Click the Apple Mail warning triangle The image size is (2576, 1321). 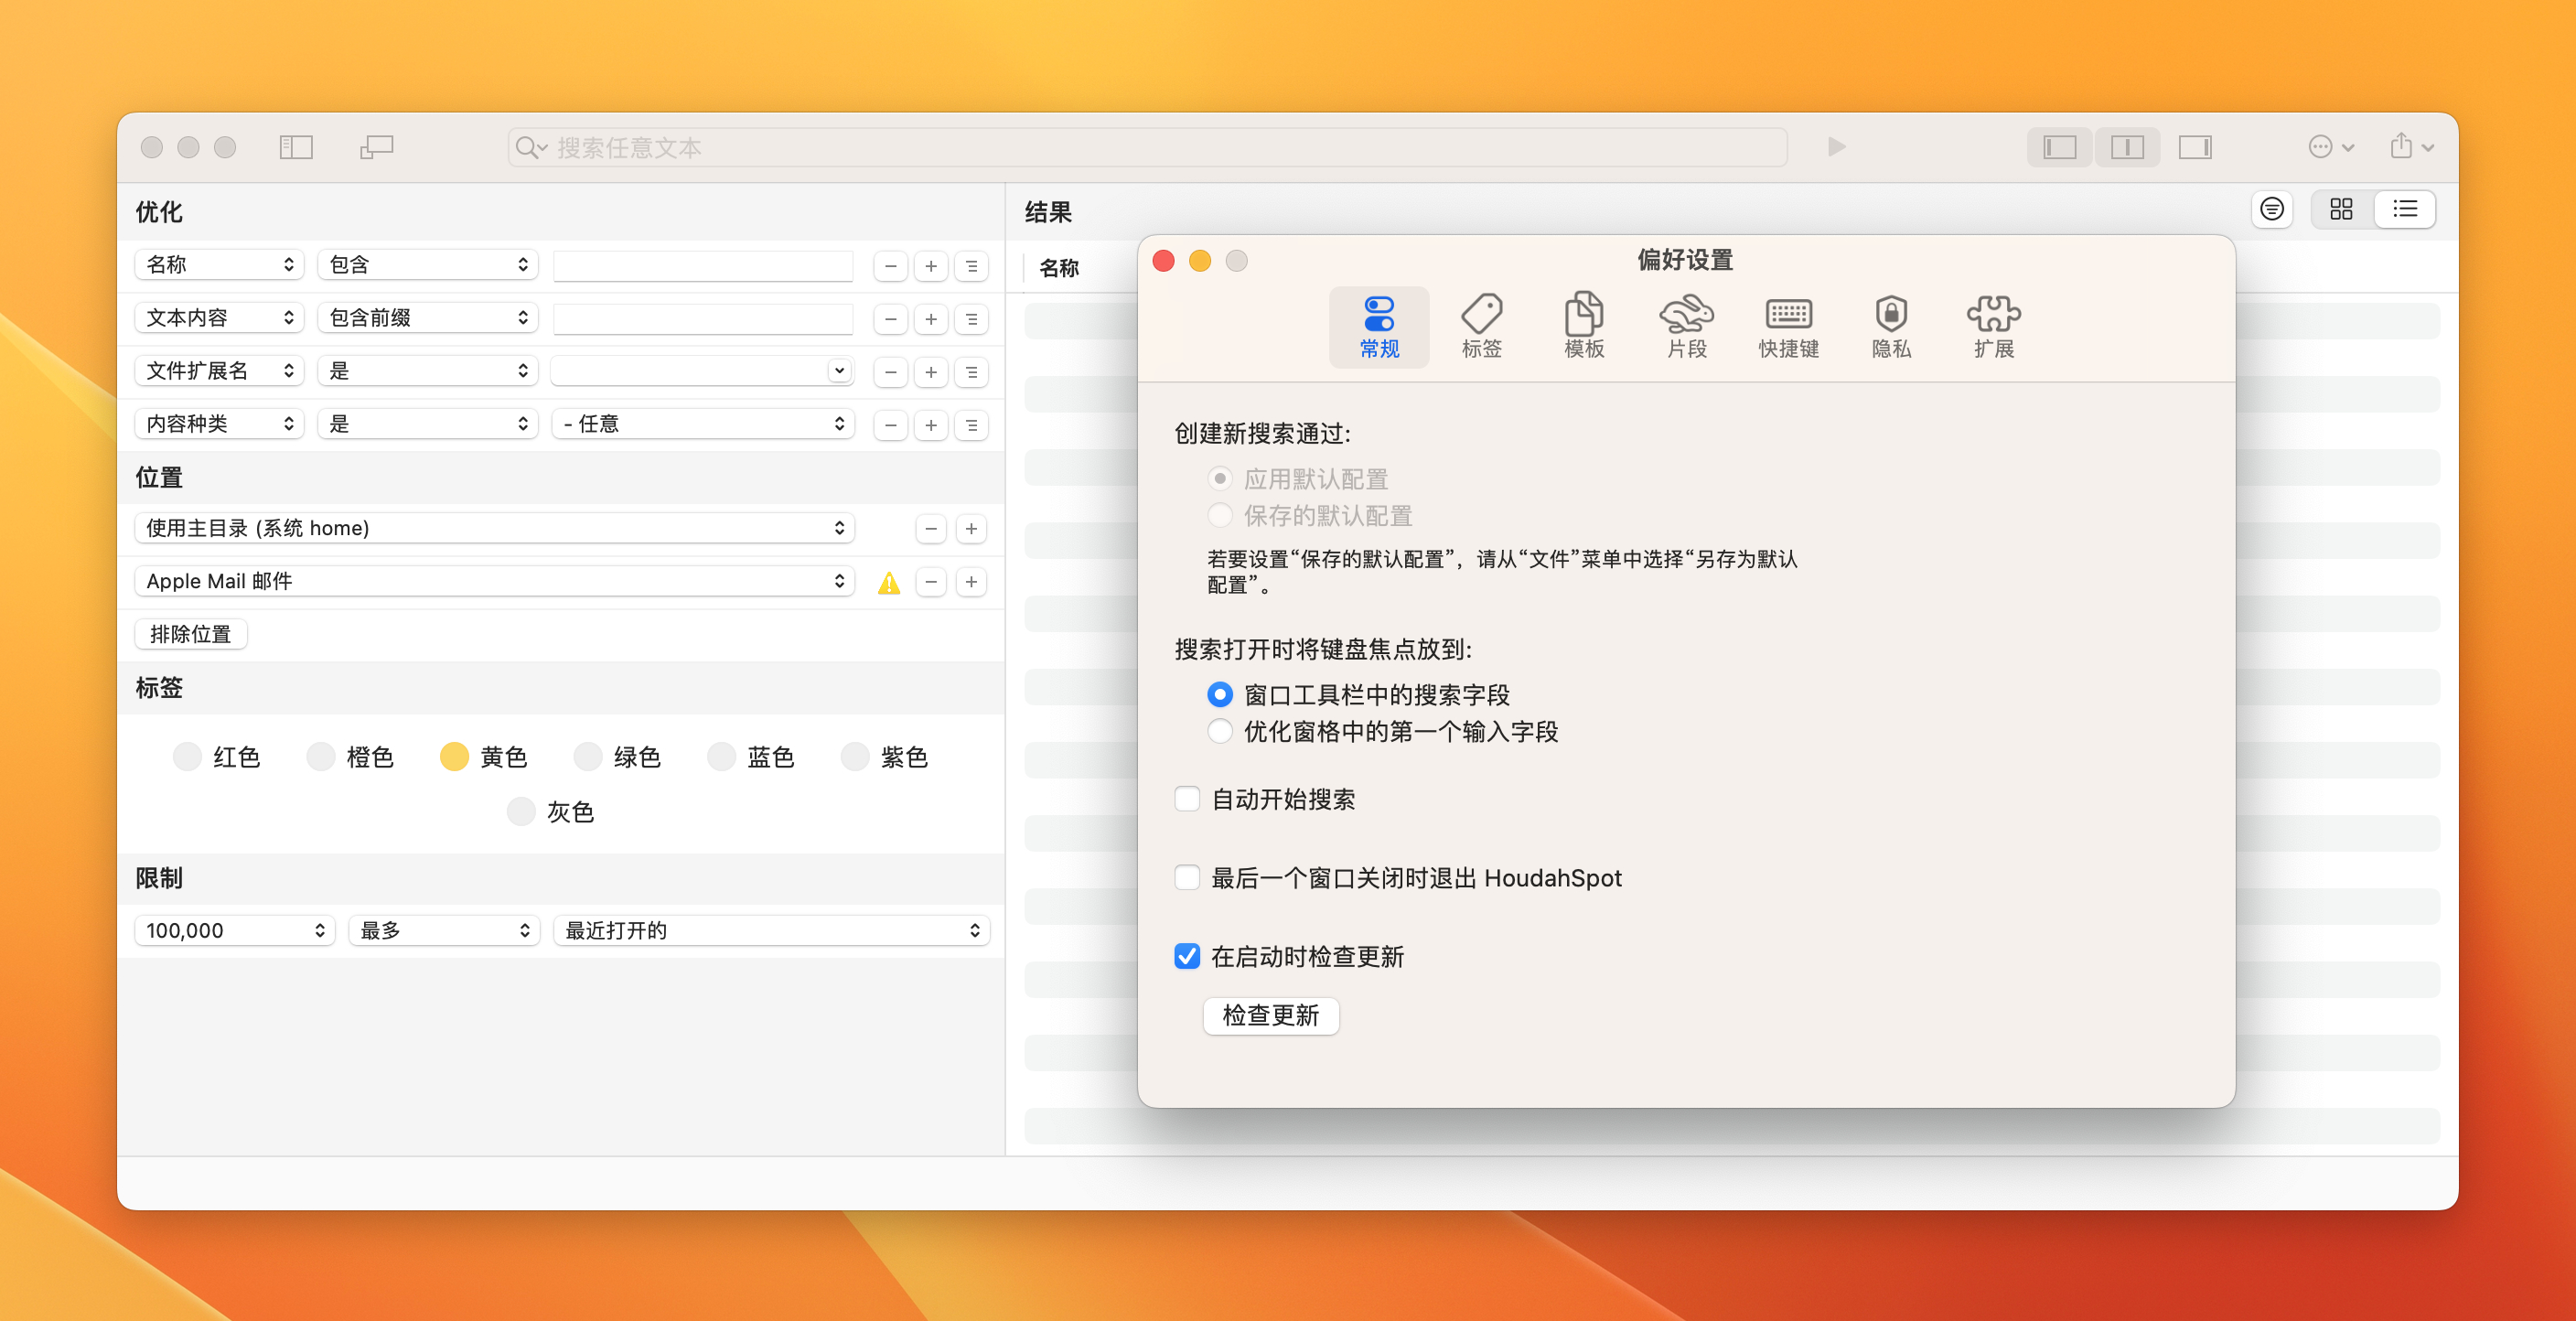[x=889, y=583]
